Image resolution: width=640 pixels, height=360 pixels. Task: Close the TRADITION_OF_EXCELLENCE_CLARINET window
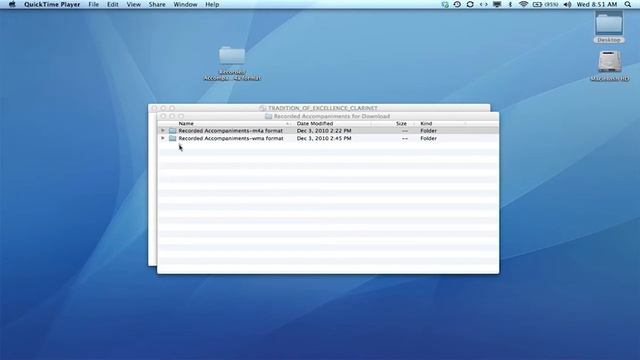coord(154,108)
